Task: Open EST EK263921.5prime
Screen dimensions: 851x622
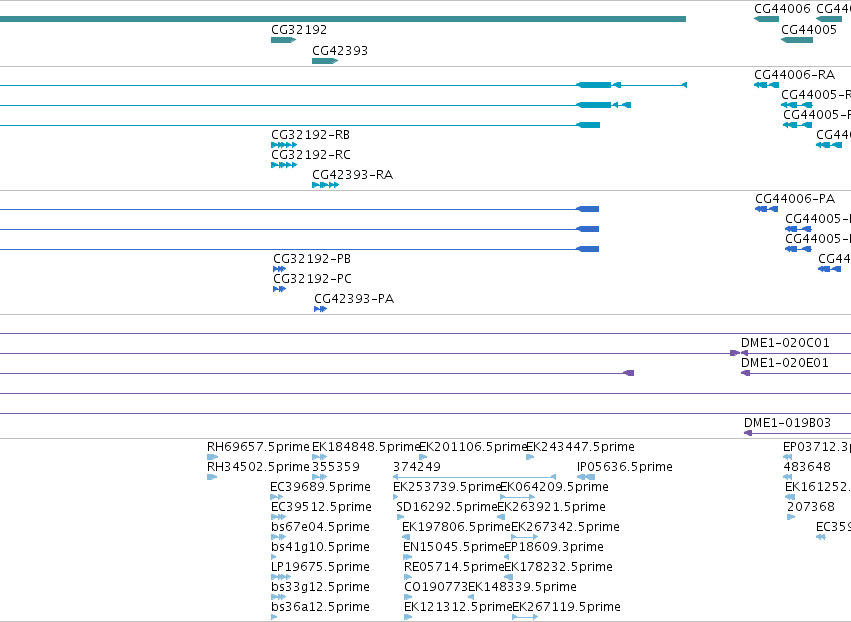Action: (x=551, y=507)
